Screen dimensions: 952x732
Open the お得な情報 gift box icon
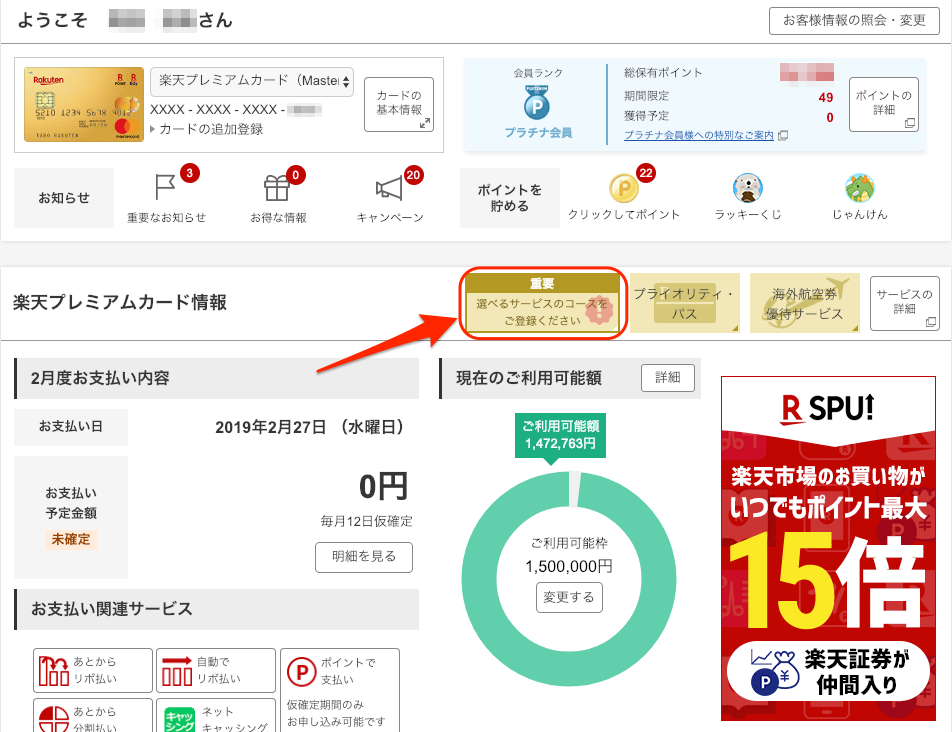point(277,188)
